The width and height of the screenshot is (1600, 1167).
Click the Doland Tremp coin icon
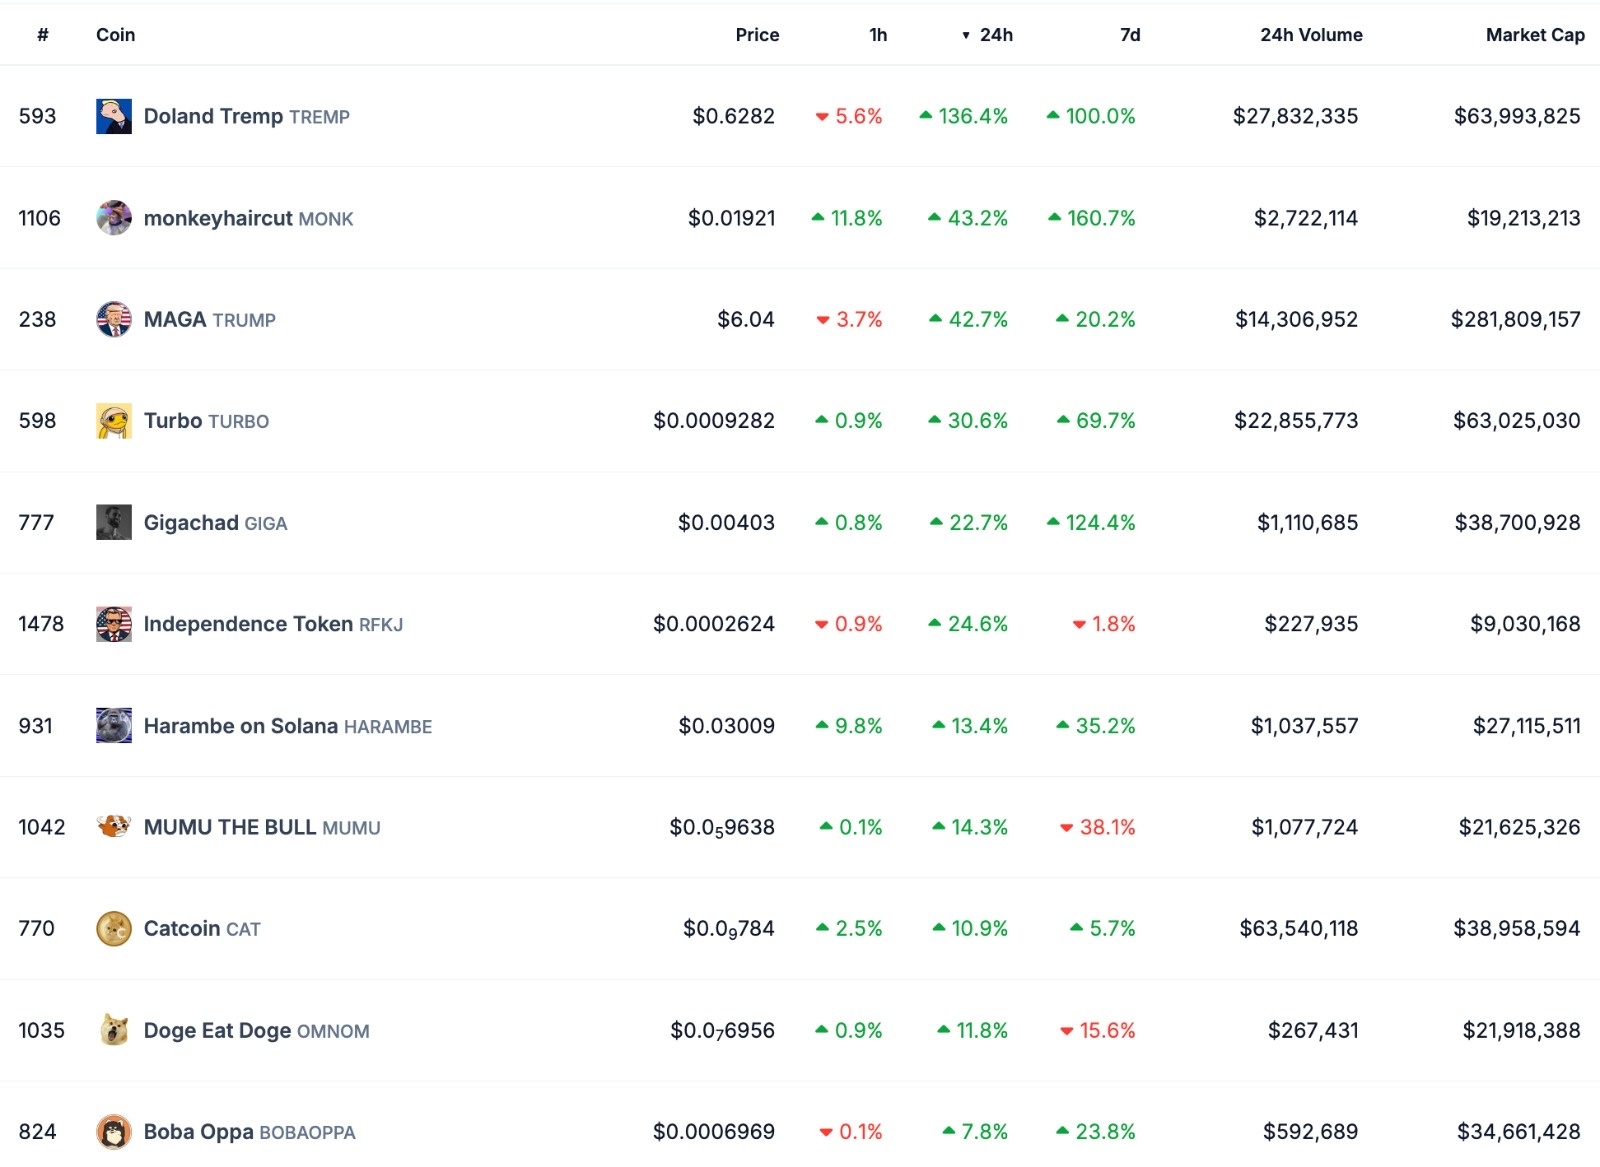[x=113, y=116]
